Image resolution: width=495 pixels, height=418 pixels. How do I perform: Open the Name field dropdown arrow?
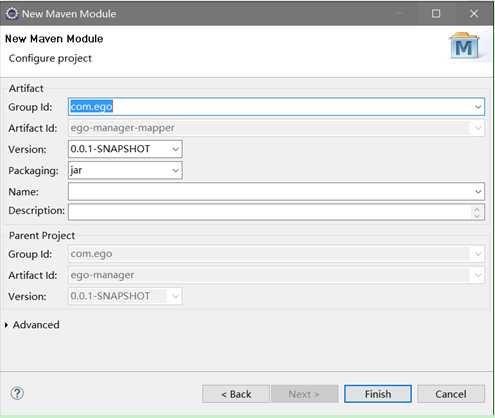[x=478, y=192]
